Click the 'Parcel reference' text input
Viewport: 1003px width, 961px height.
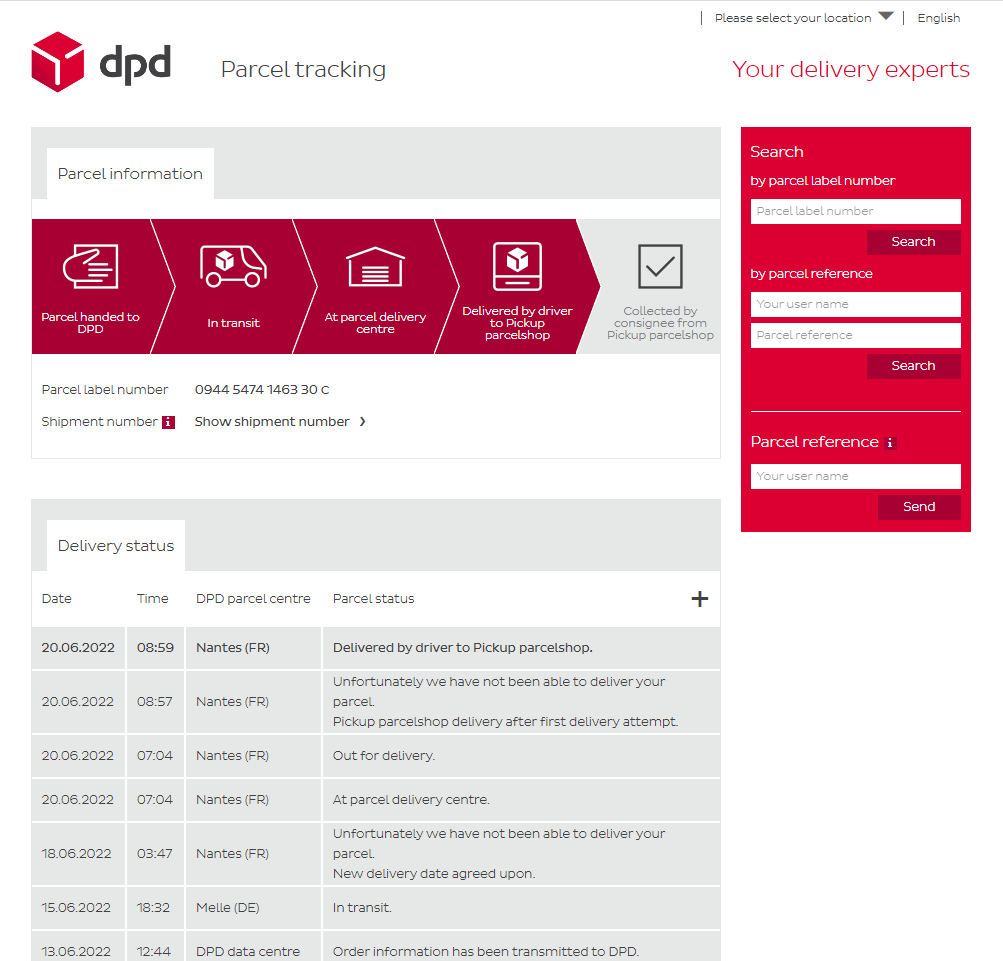pyautogui.click(x=855, y=335)
